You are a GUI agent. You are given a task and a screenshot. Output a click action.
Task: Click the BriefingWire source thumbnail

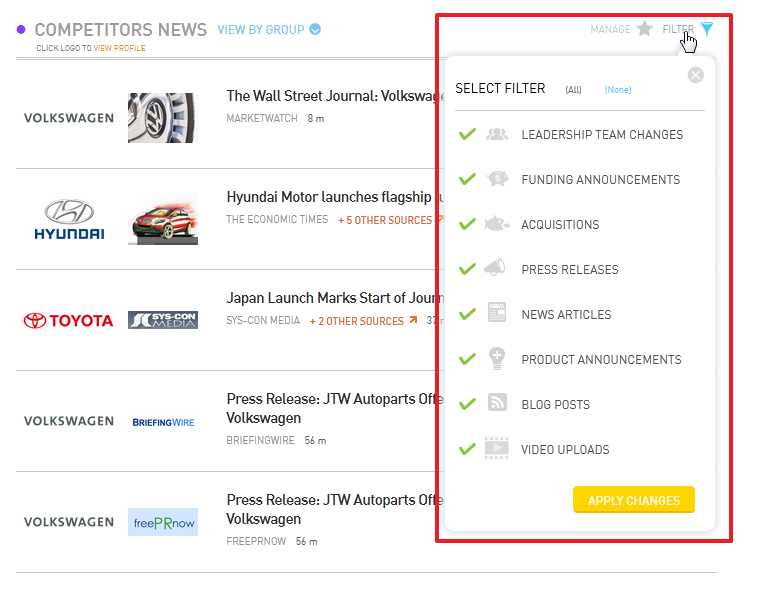pos(163,423)
